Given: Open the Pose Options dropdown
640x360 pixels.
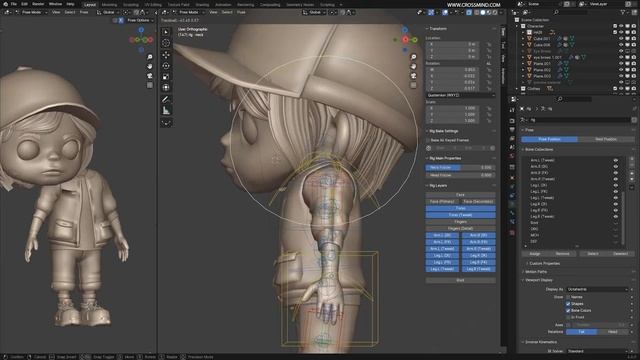Looking at the screenshot, I should coord(140,20).
